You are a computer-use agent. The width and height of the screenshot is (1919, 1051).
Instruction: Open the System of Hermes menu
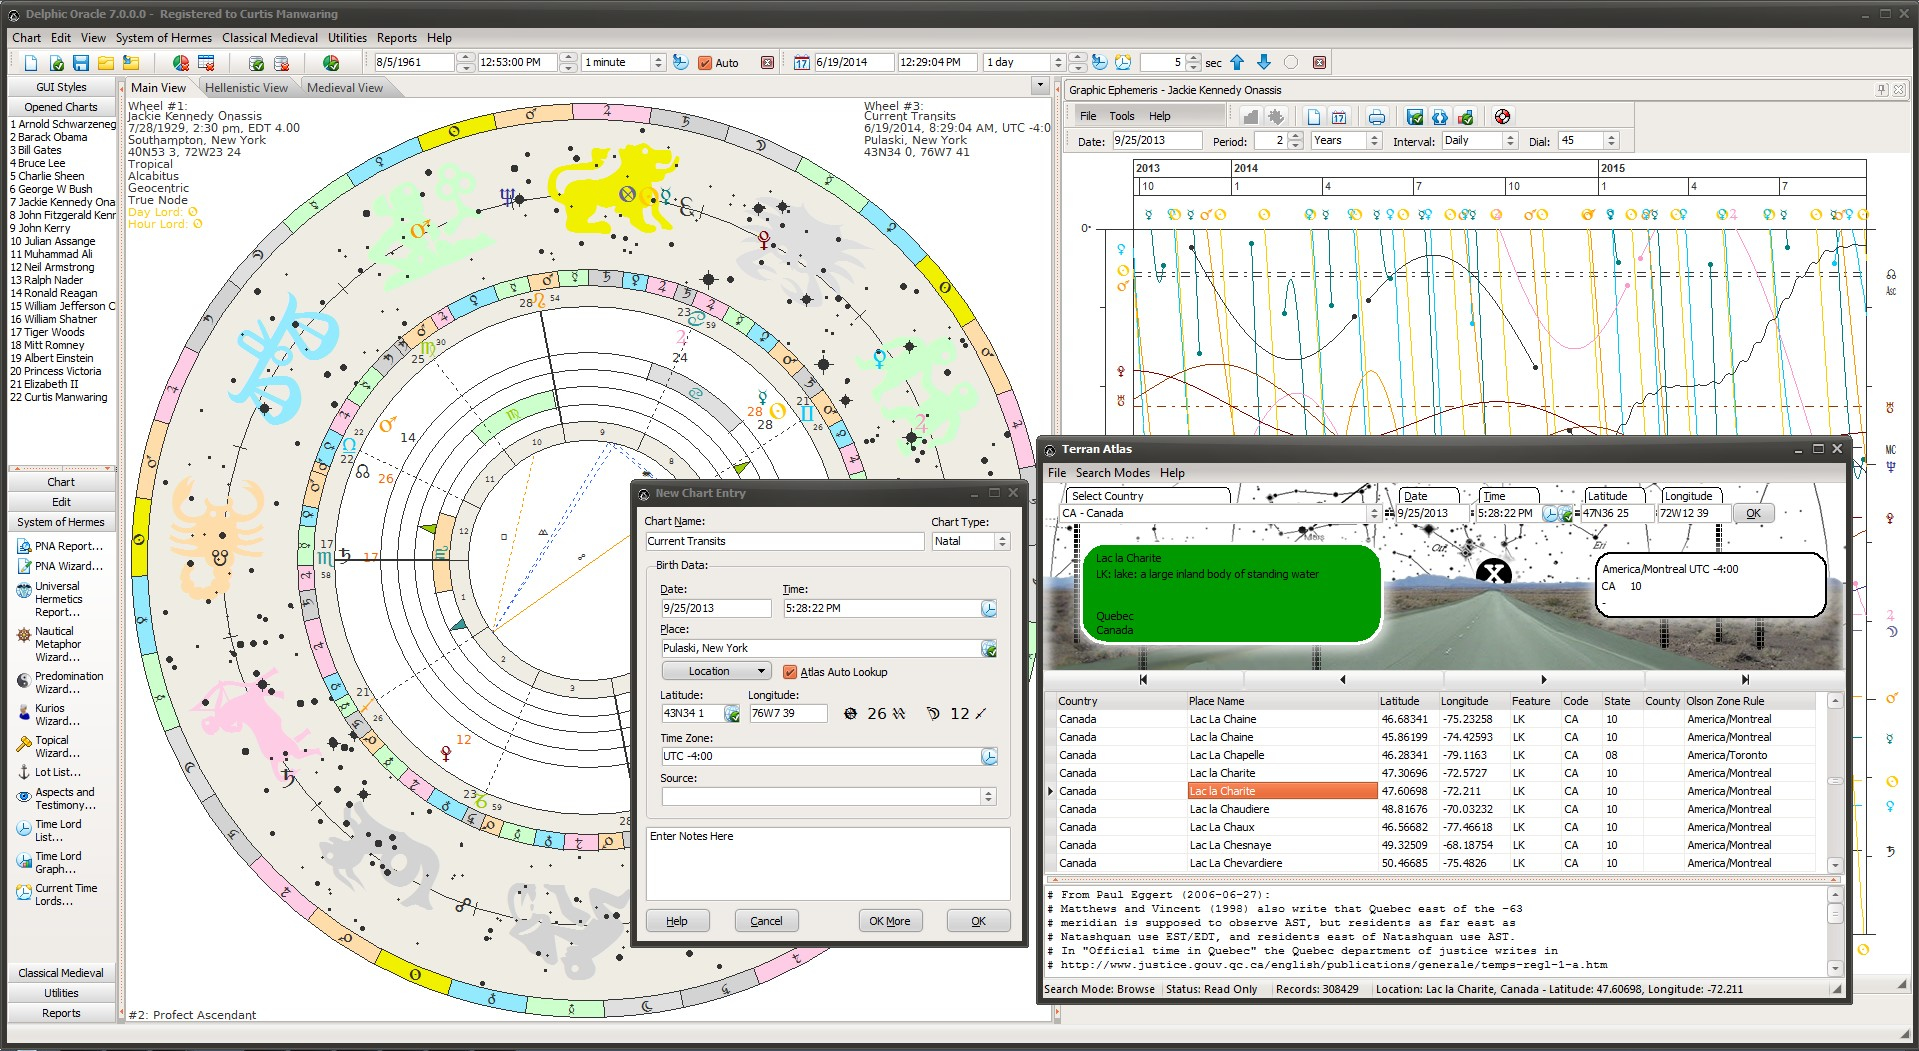pyautogui.click(x=164, y=38)
